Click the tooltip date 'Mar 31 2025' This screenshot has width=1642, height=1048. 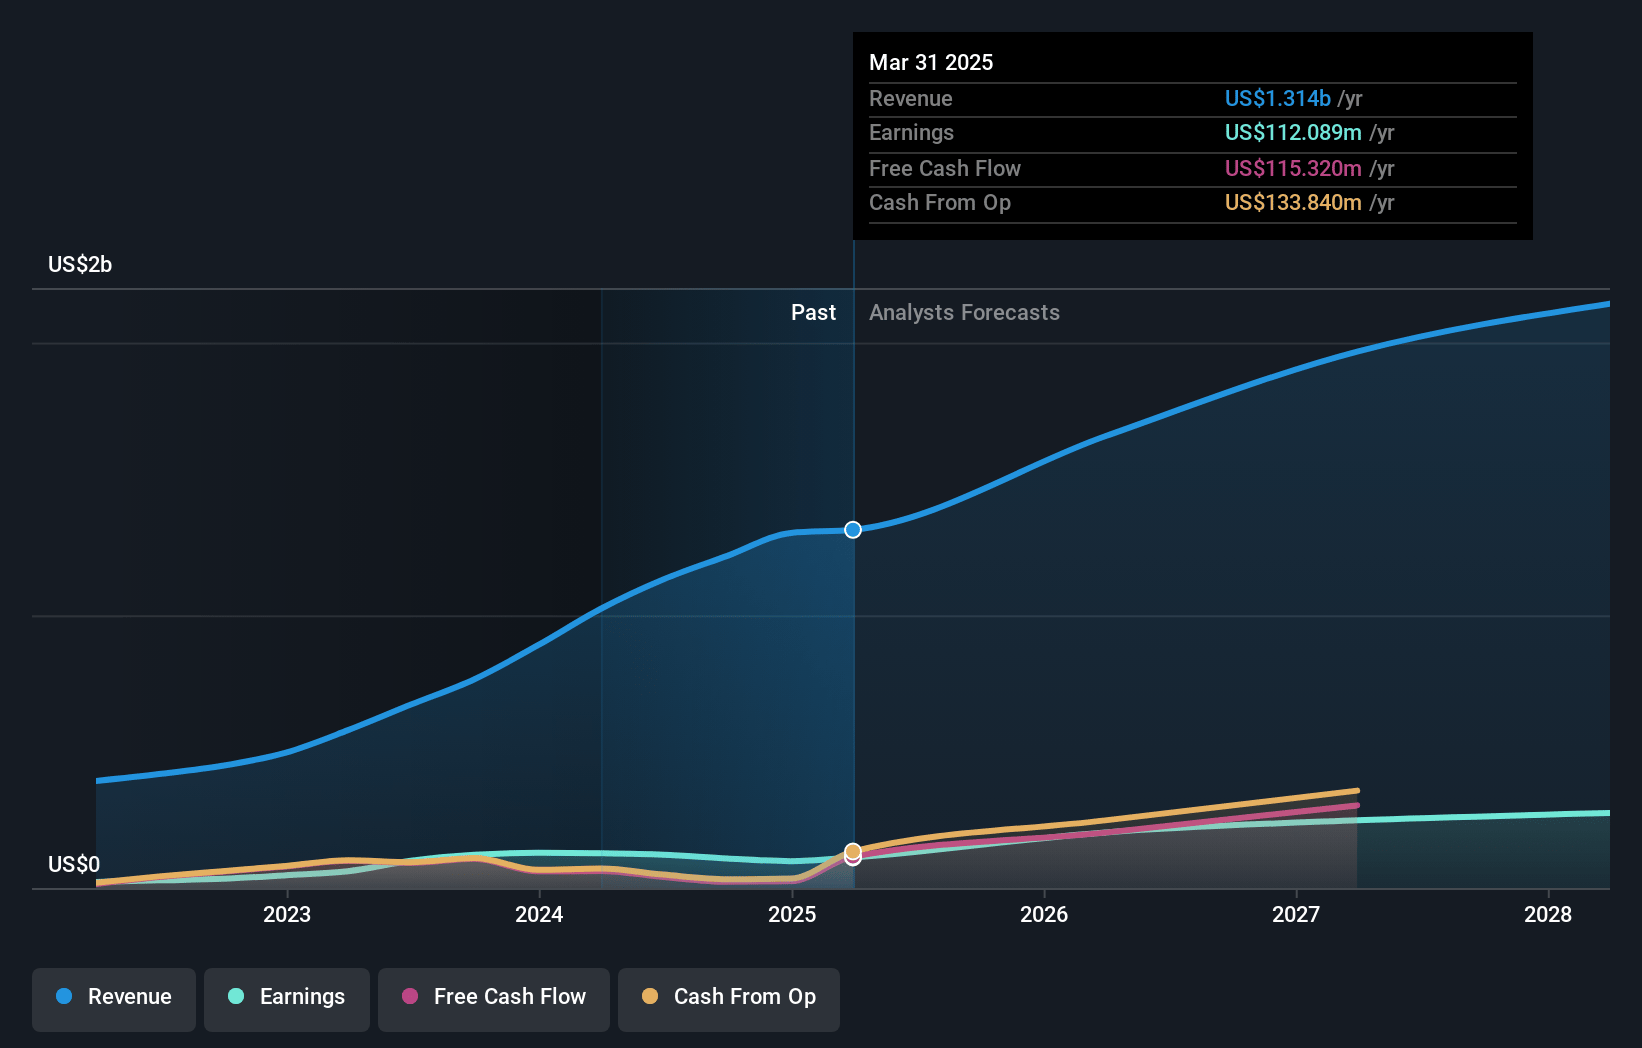tap(931, 62)
